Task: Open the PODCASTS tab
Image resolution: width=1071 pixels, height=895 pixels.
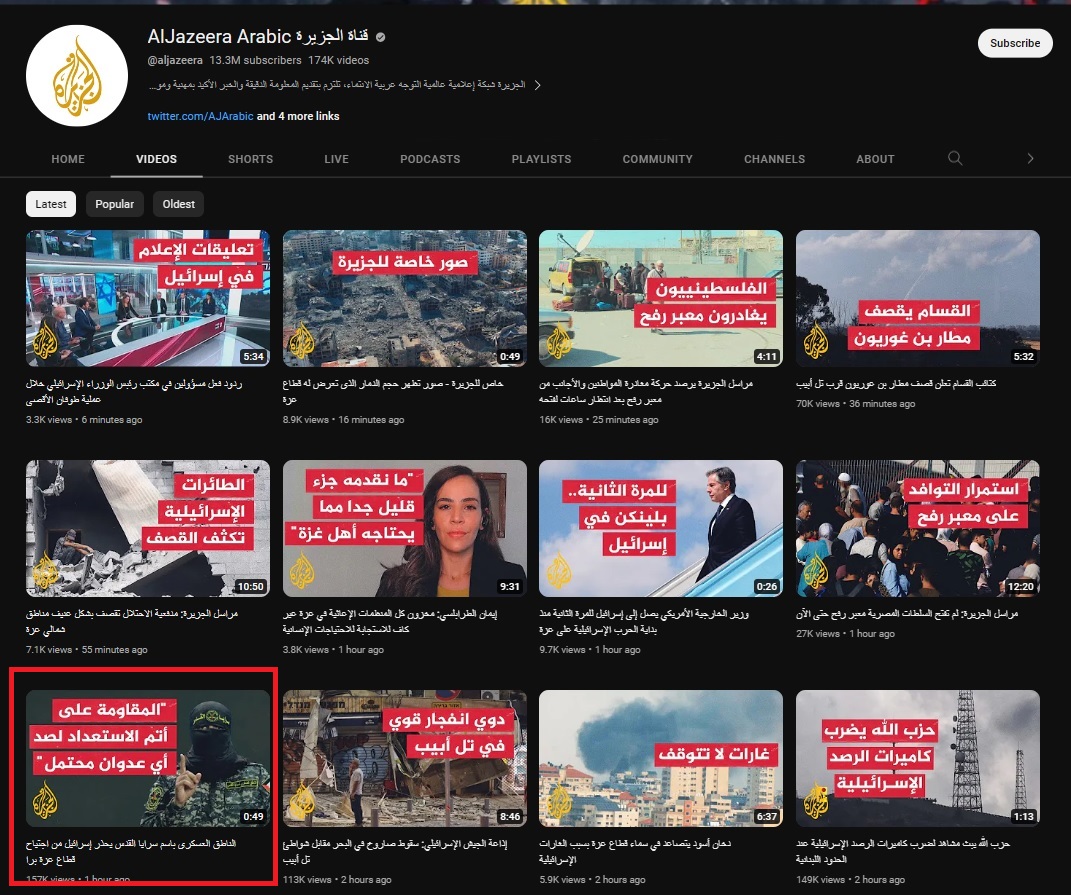Action: click(x=430, y=159)
